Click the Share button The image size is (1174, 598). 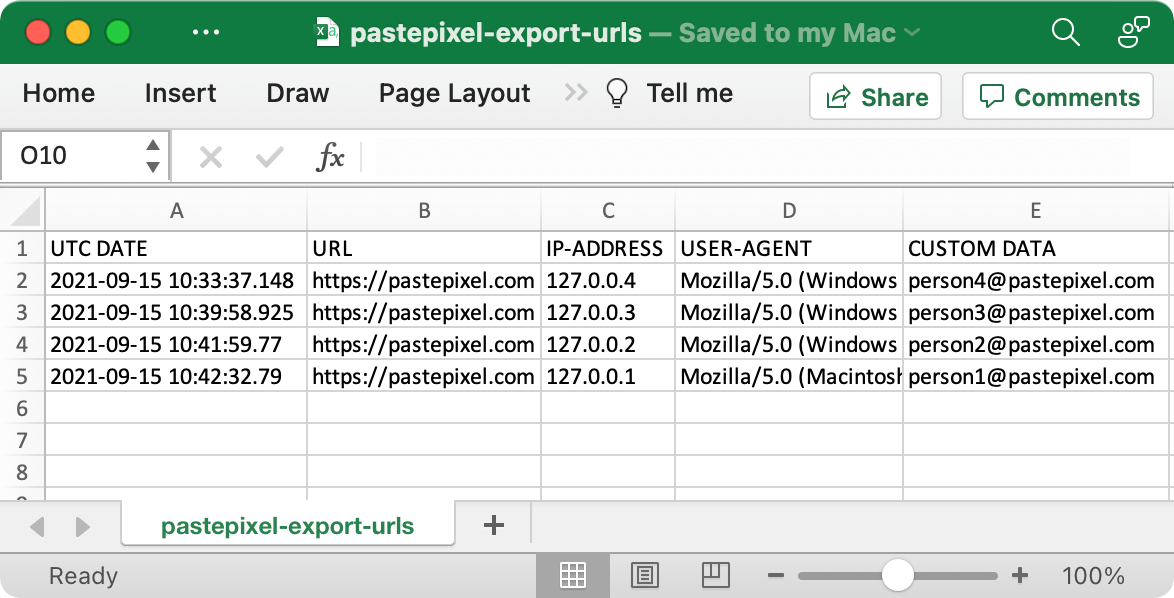coord(875,97)
